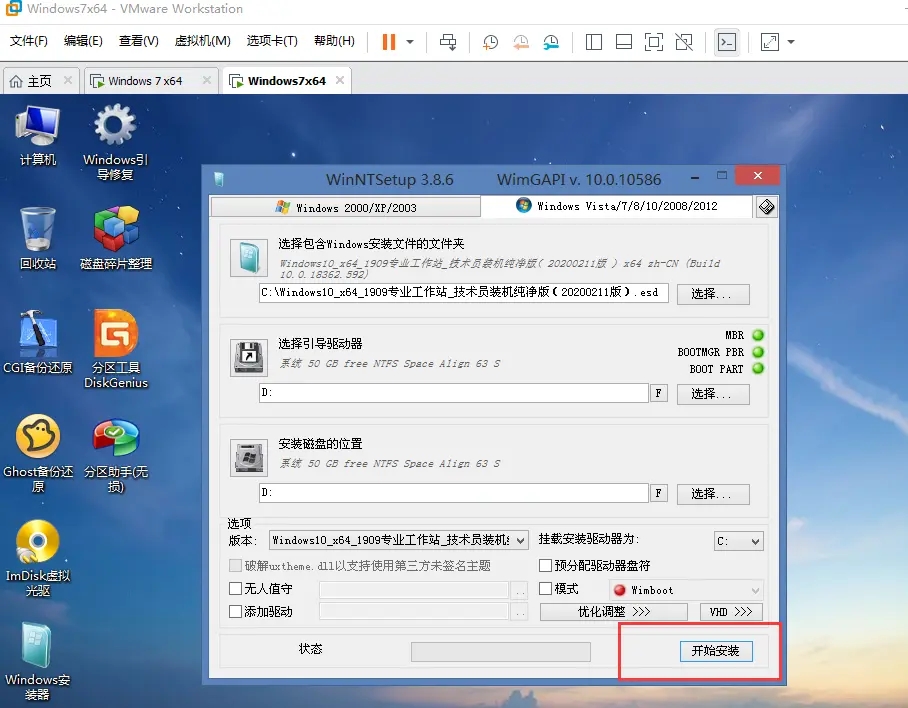
Task: Click BOOT PART green status indicator
Action: click(x=757, y=369)
